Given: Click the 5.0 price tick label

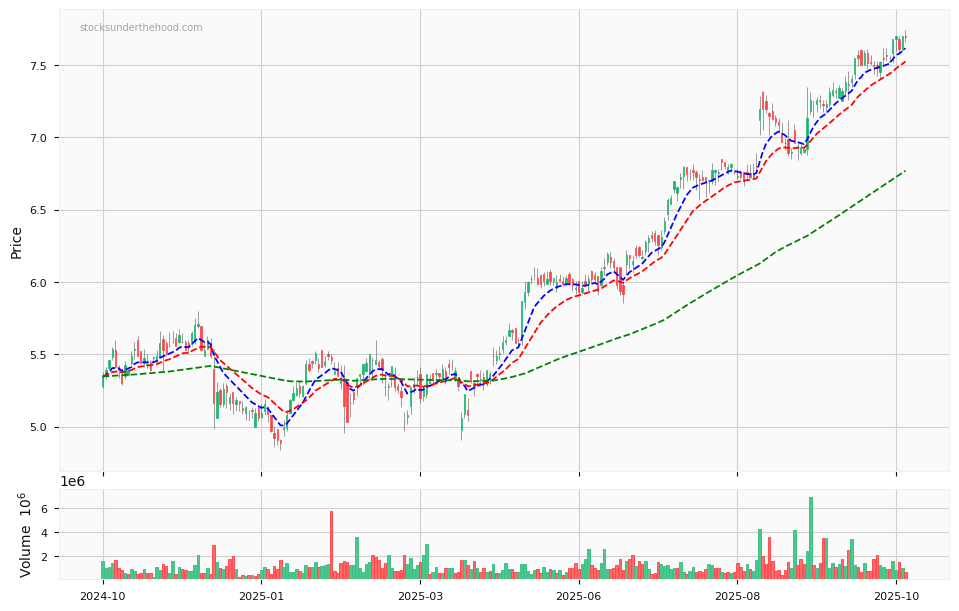Looking at the screenshot, I should [x=37, y=428].
